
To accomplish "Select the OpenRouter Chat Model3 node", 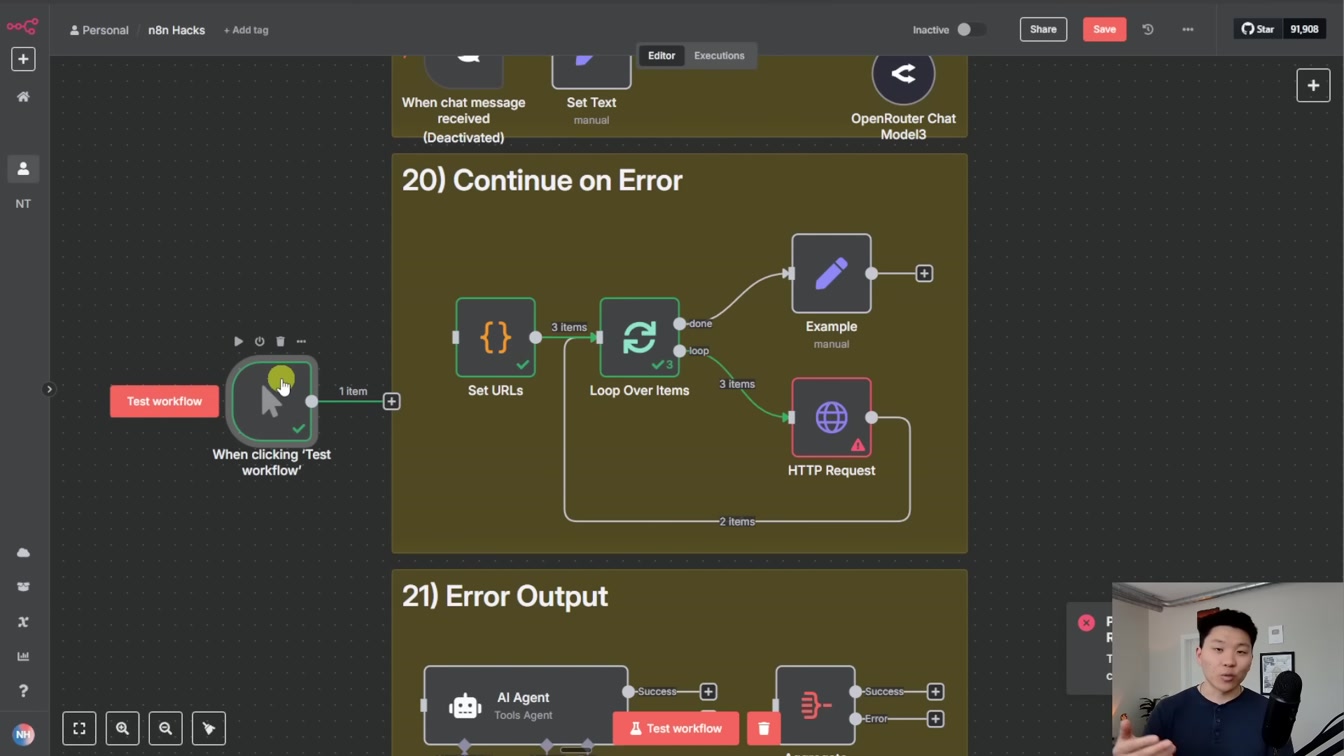I will coord(903,74).
